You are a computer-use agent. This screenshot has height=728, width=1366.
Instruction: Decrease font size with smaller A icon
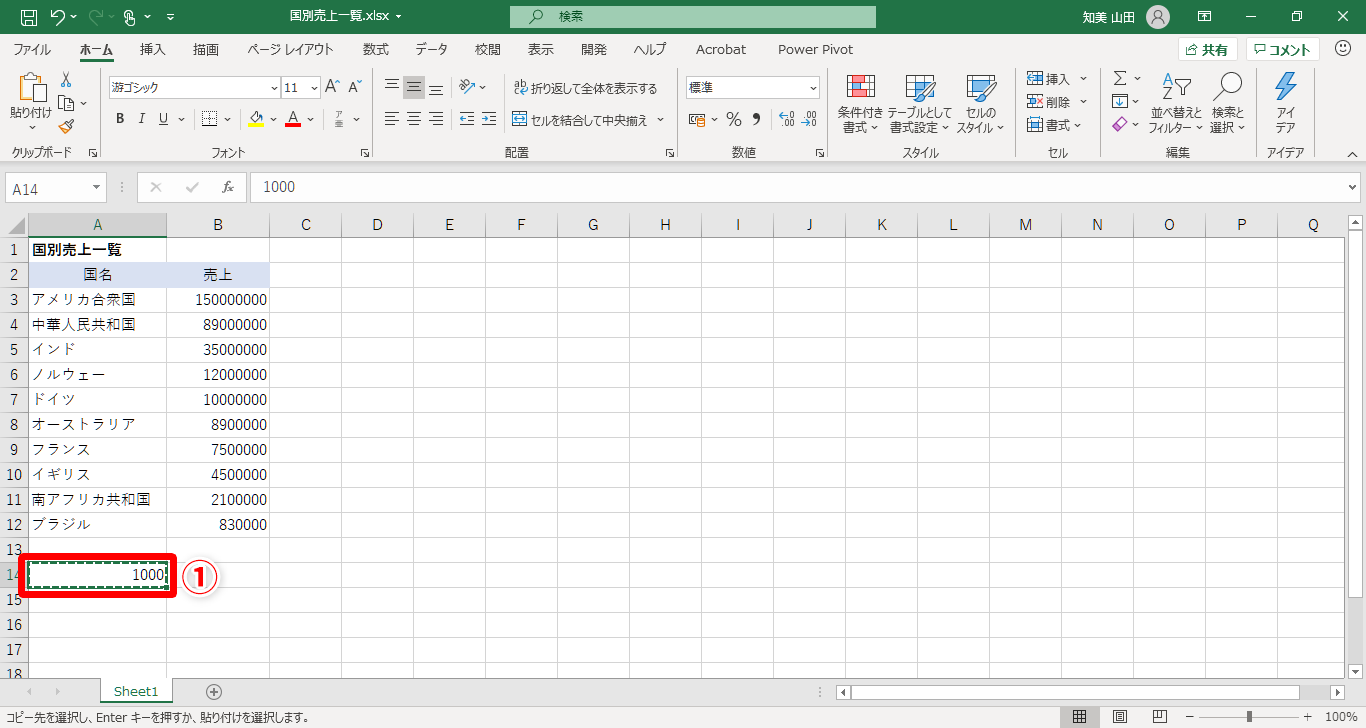[355, 87]
